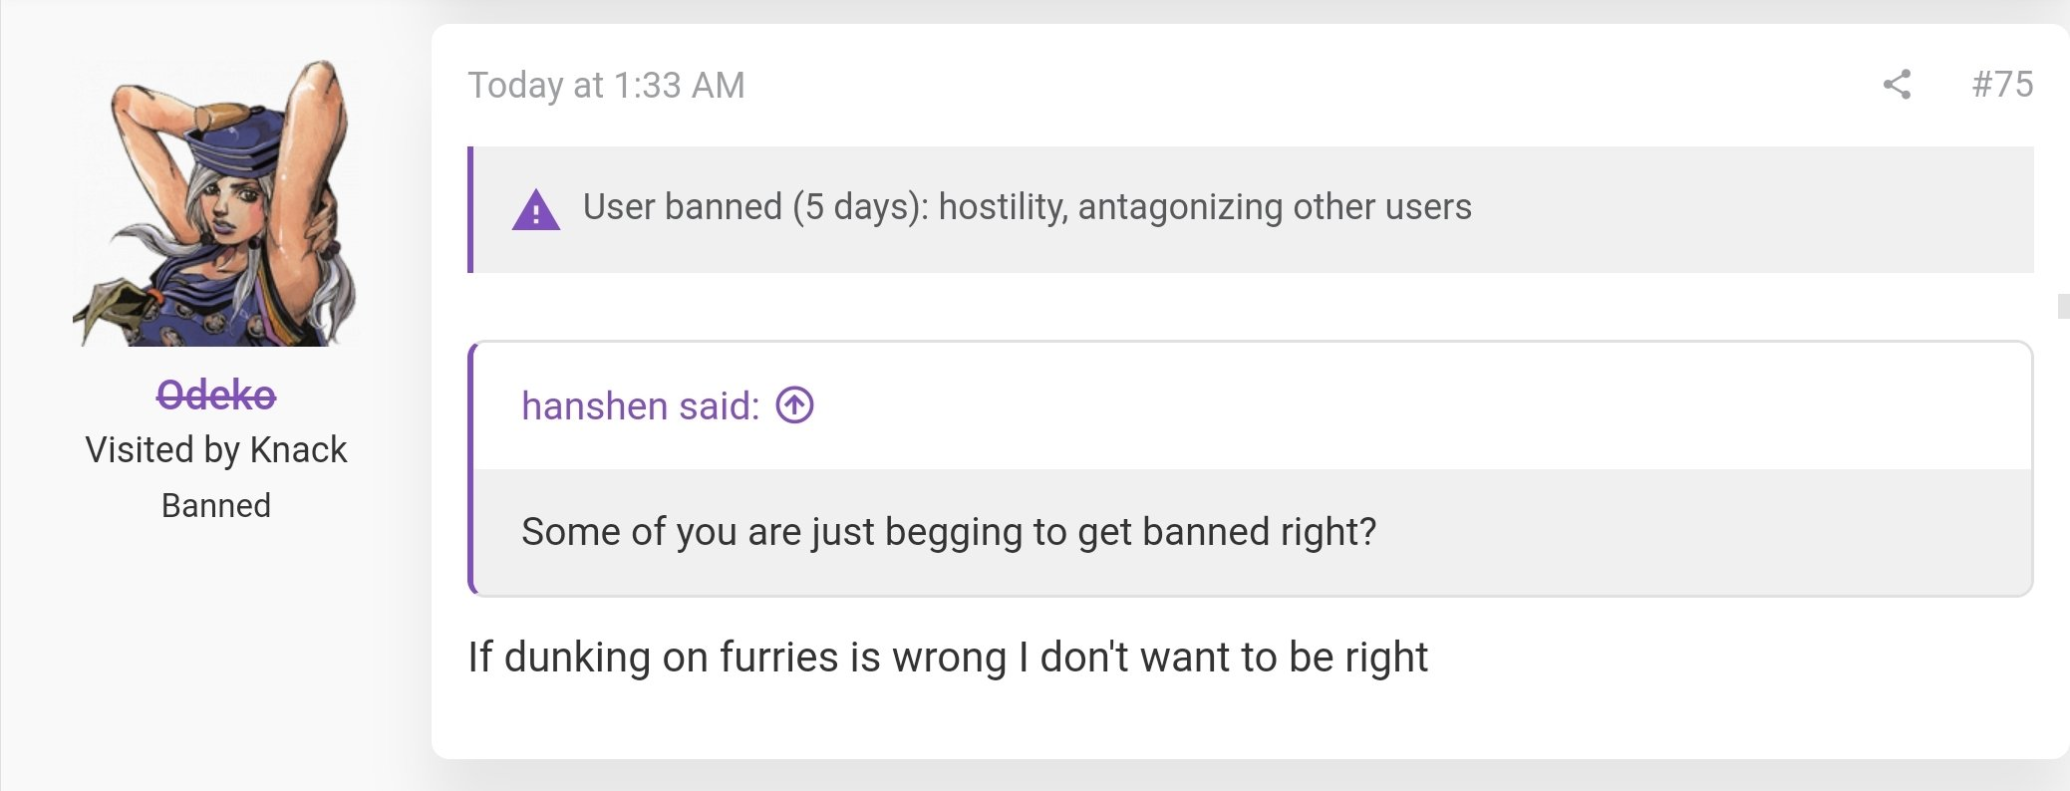Viewport: 2070px width, 791px height.
Task: Click the quoted 'begging to get banned' text
Action: click(x=948, y=531)
